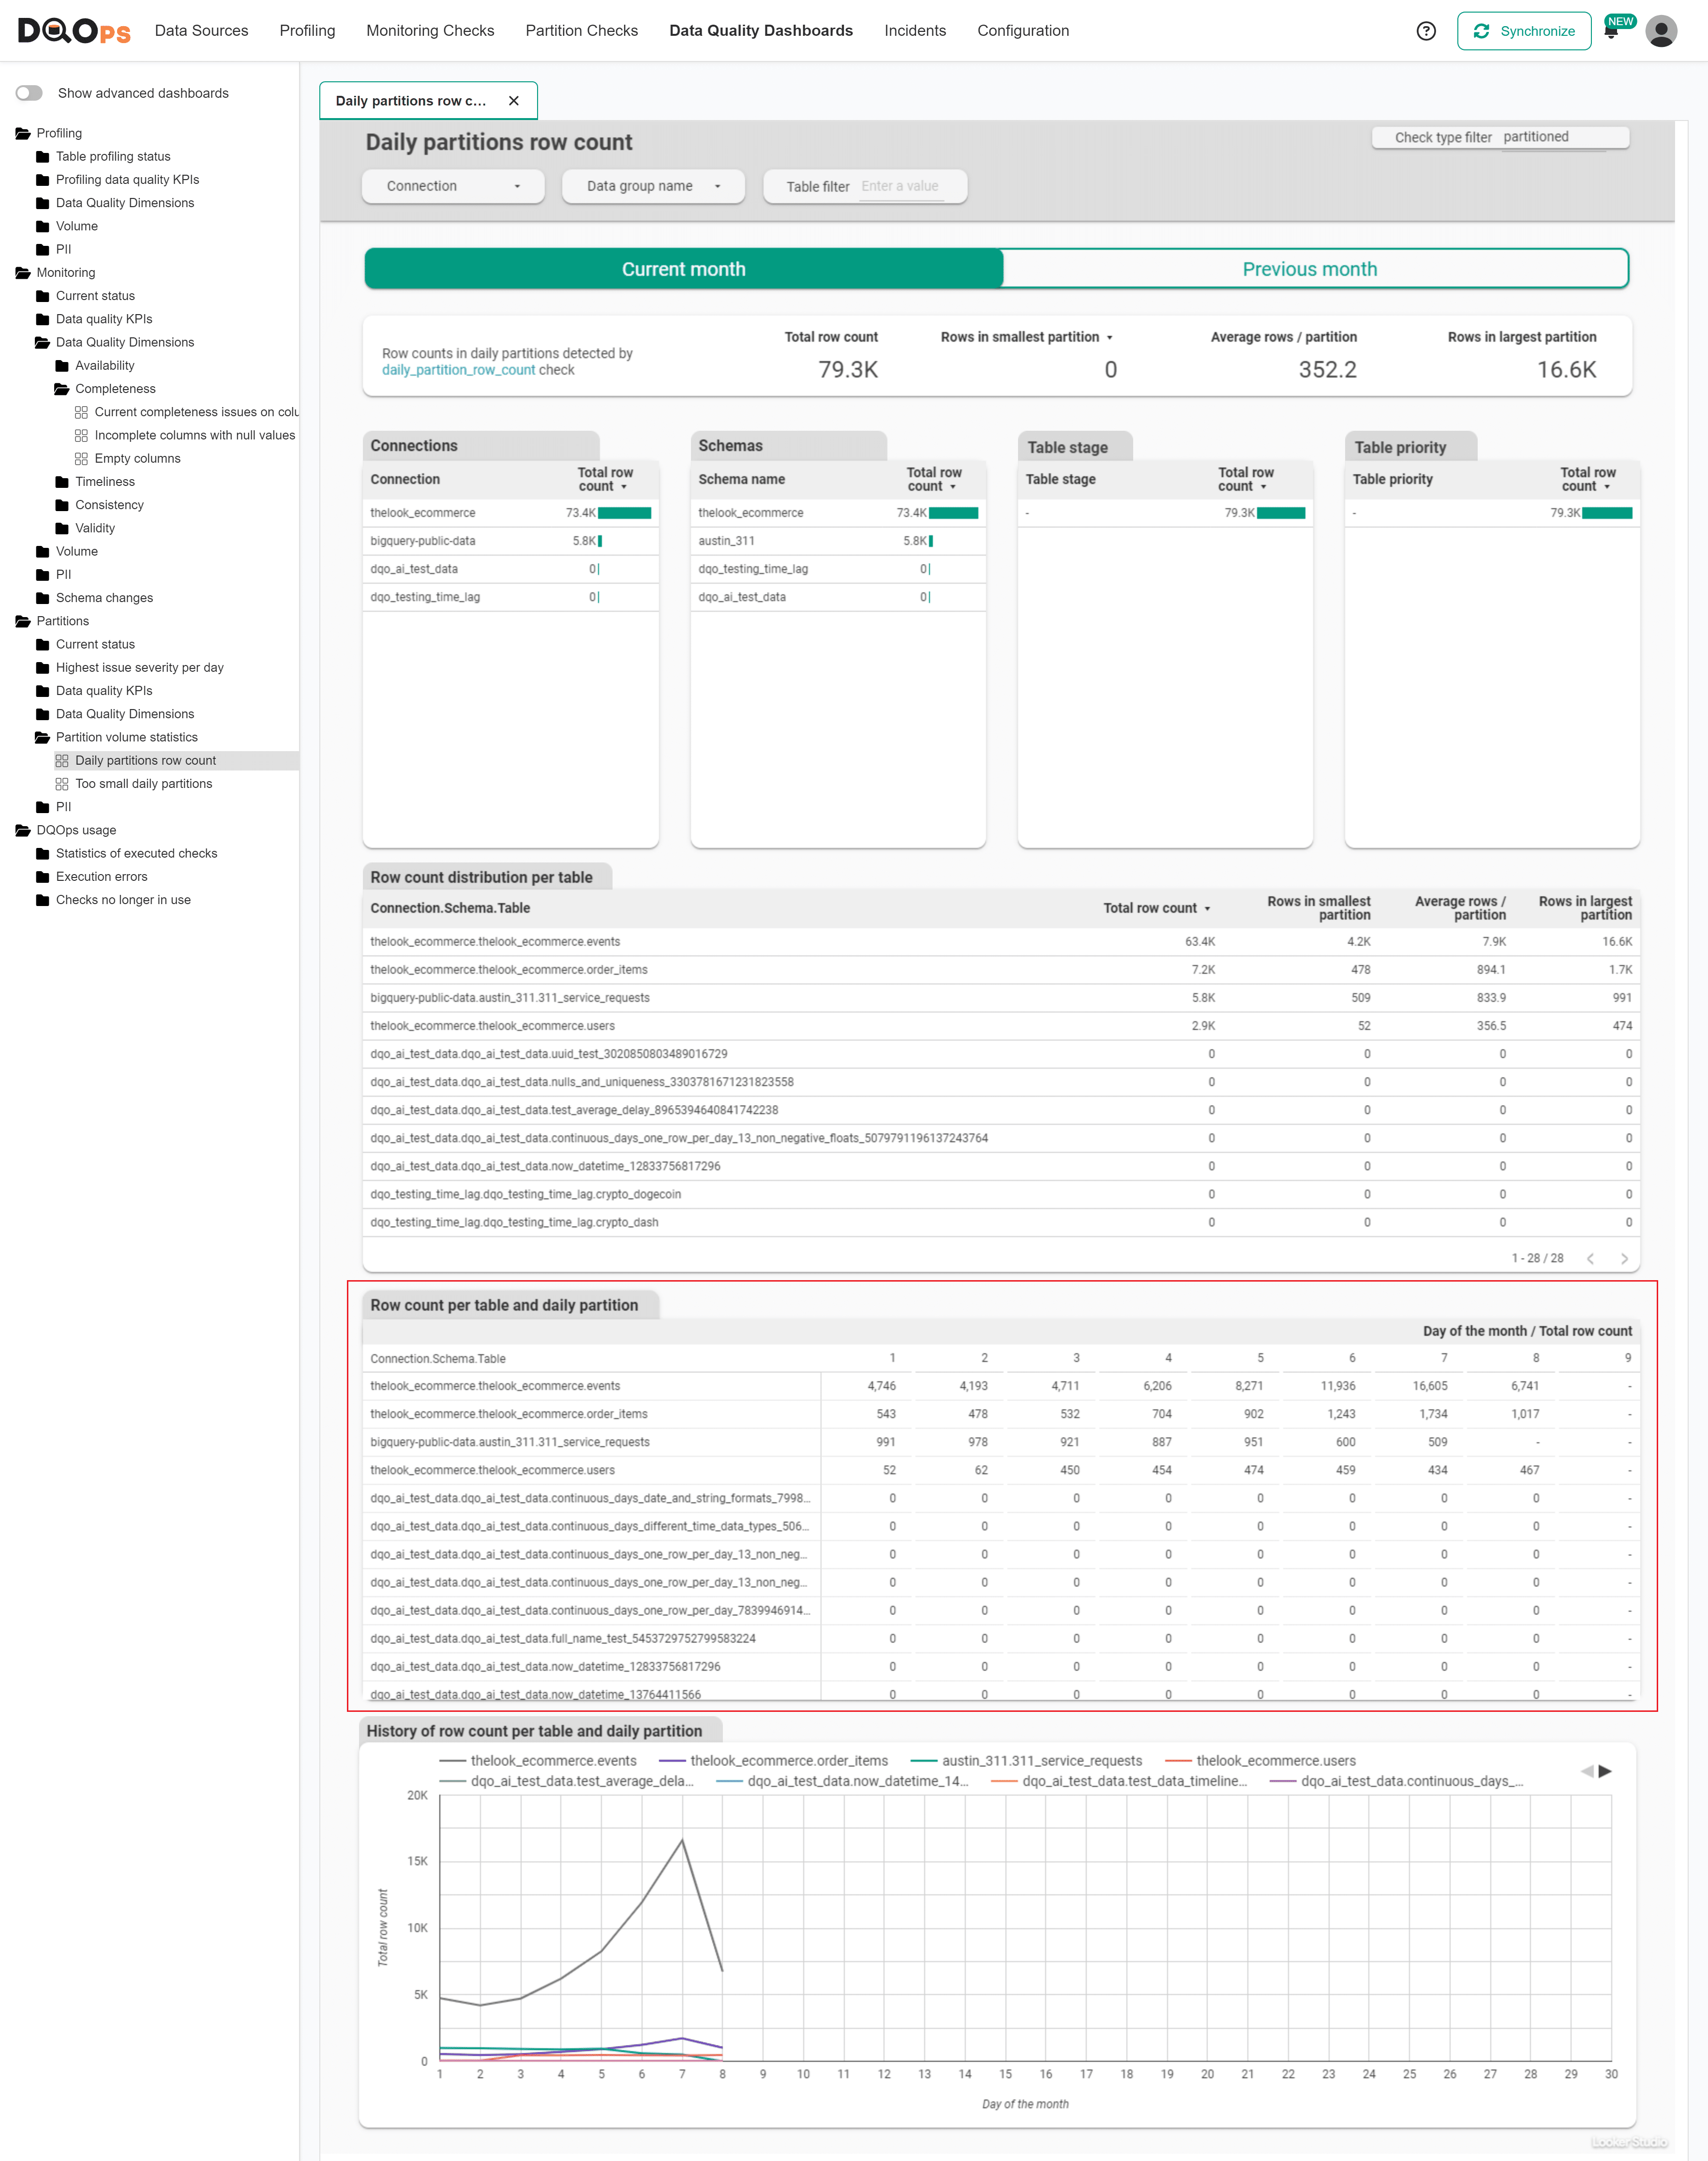Follow the daily_partition_row_count link

click(458, 370)
